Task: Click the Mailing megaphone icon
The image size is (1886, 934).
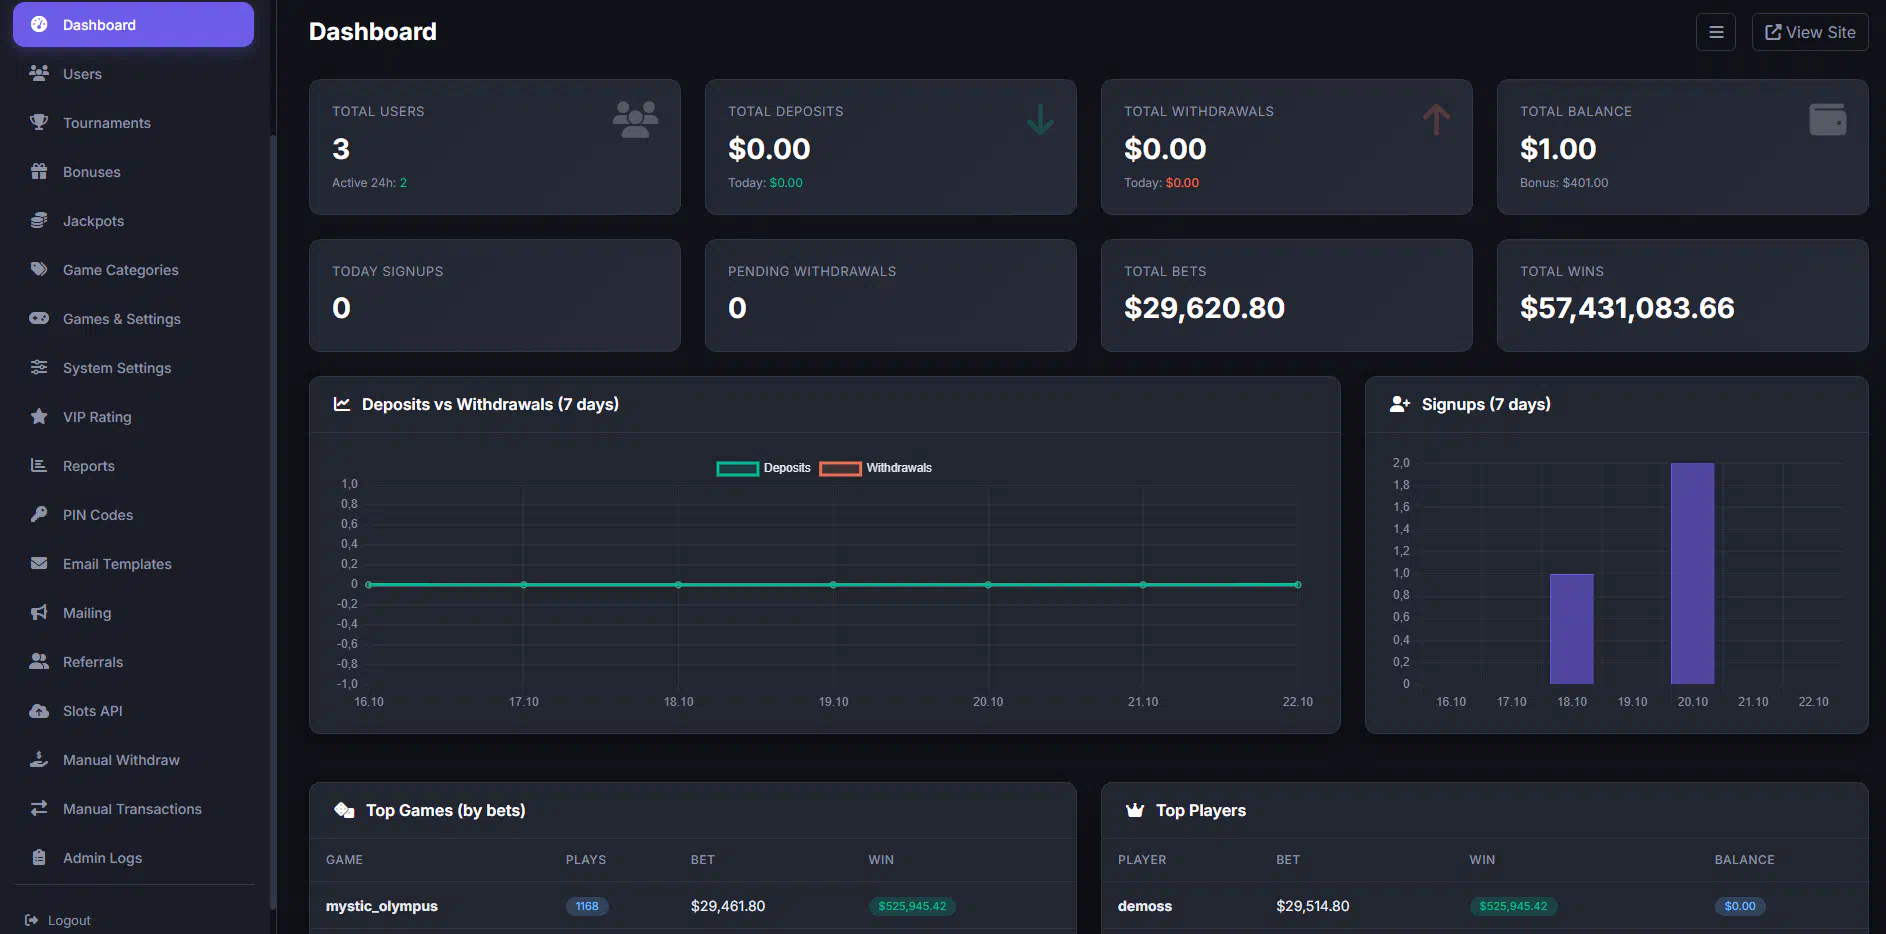Action: pyautogui.click(x=39, y=612)
